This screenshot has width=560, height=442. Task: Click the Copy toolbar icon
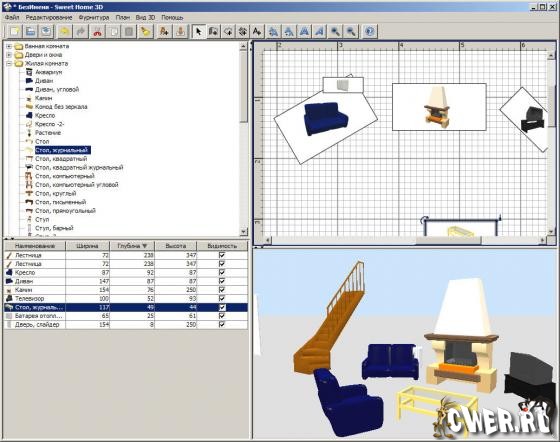tap(114, 32)
